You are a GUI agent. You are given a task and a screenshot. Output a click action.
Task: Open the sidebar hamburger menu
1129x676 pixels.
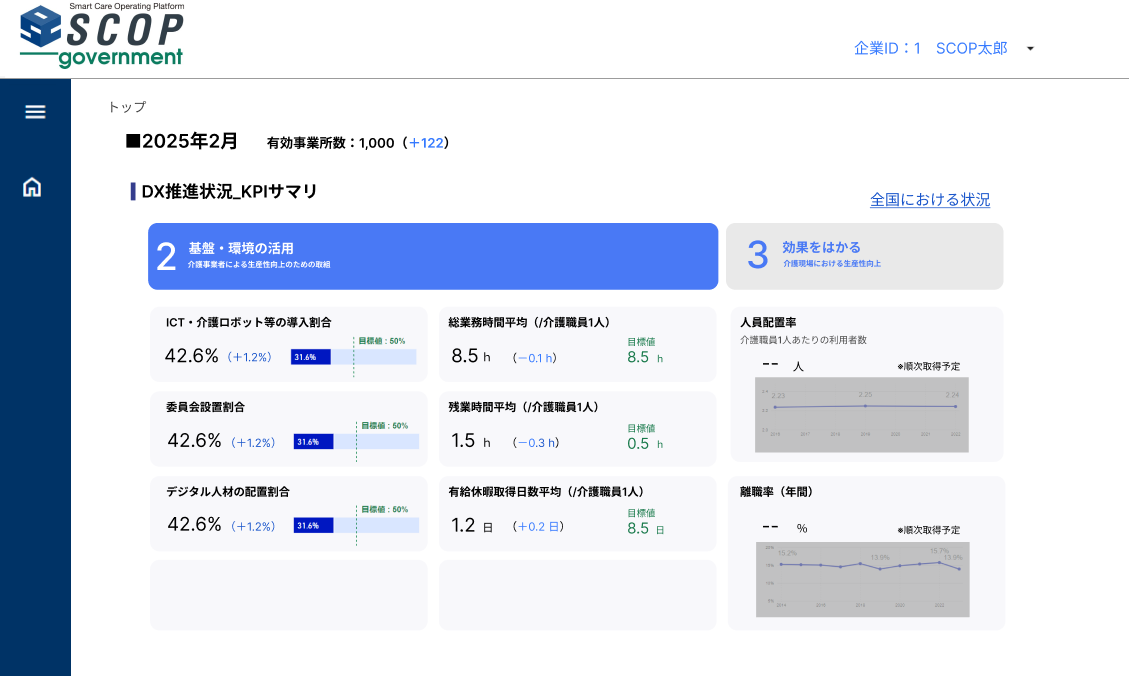(x=35, y=112)
